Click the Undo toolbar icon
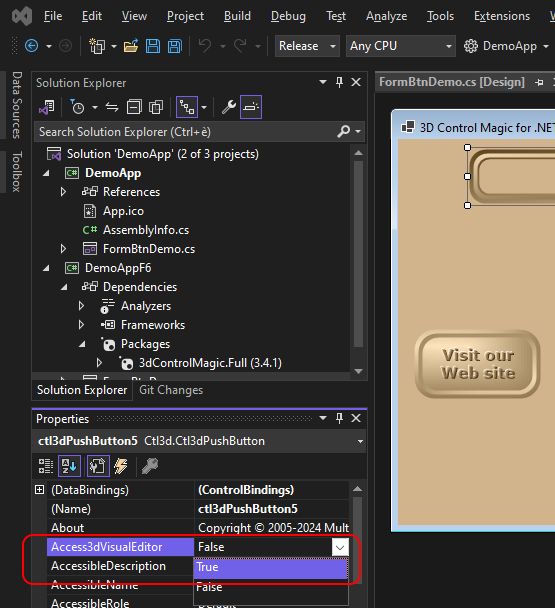The height and width of the screenshot is (608, 555). (x=205, y=46)
